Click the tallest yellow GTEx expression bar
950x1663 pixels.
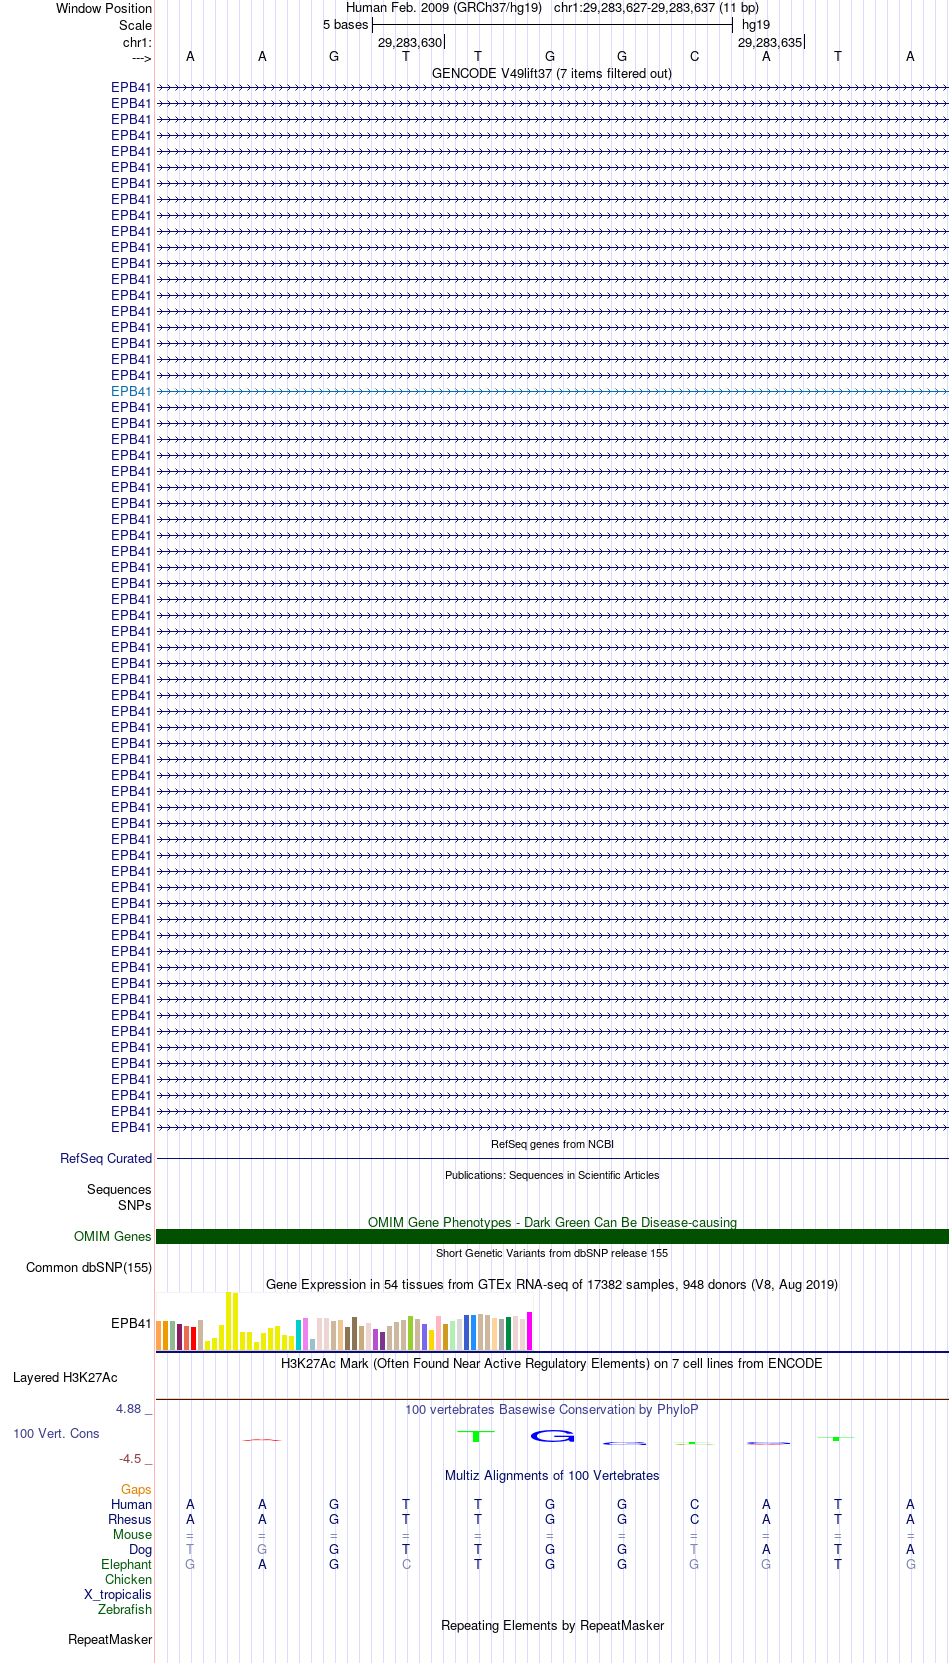click(229, 1321)
